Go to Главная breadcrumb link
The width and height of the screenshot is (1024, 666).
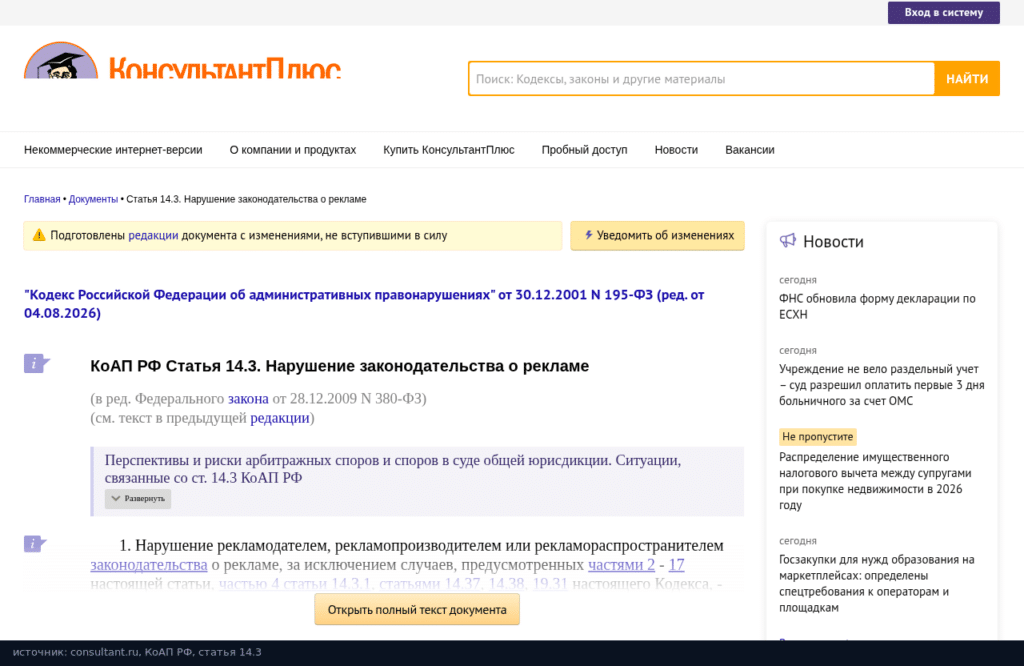42,199
